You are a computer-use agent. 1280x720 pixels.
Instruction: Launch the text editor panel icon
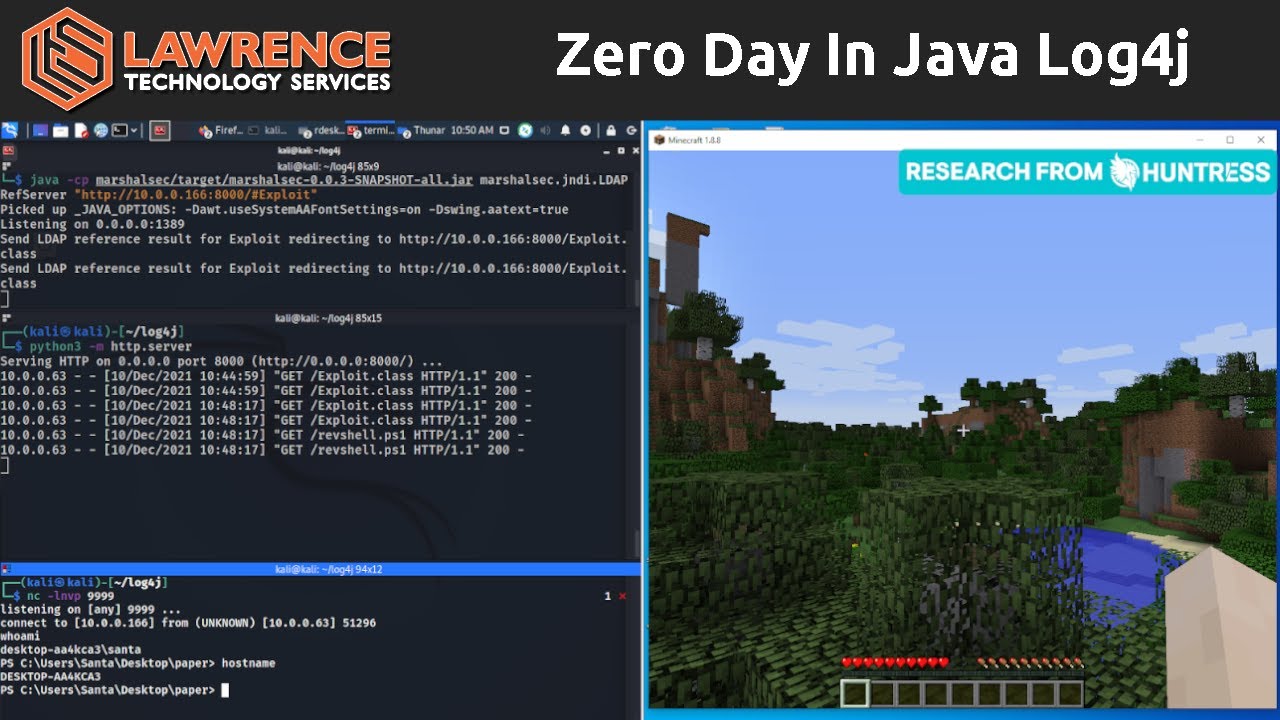click(81, 130)
